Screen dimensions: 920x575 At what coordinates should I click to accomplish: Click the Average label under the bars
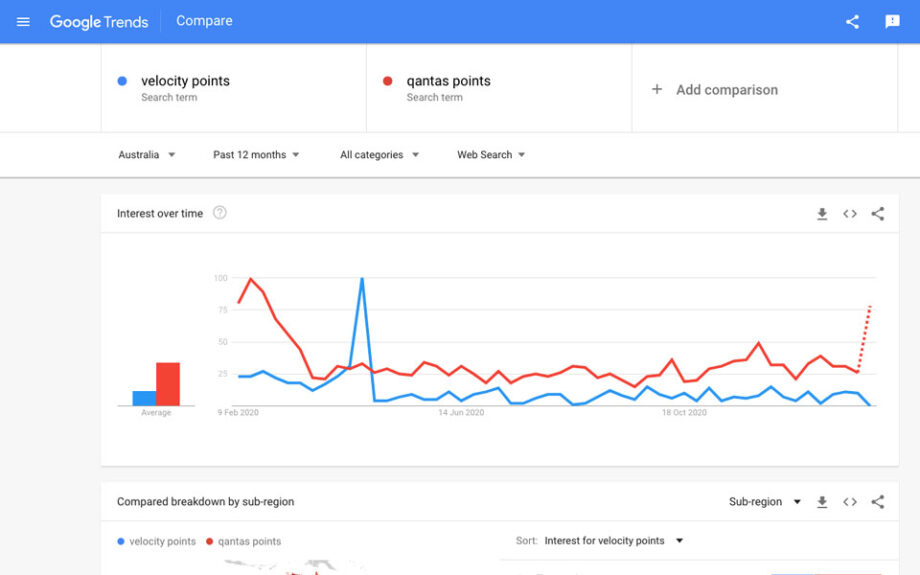point(156,413)
